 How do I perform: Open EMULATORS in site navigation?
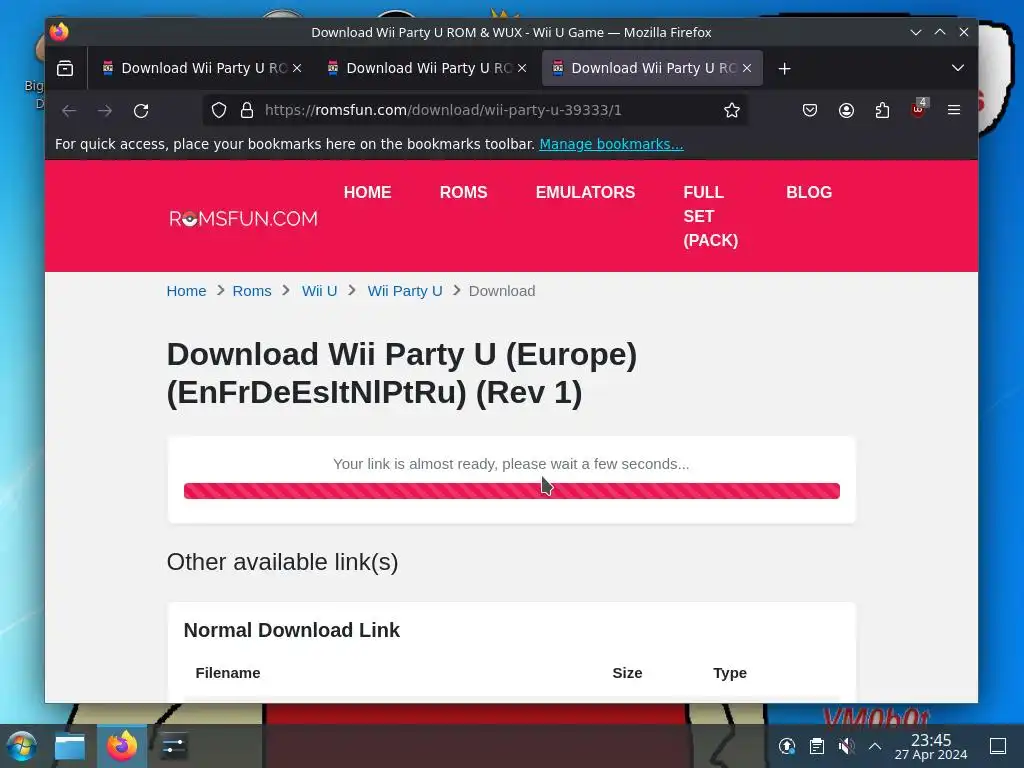click(x=585, y=193)
